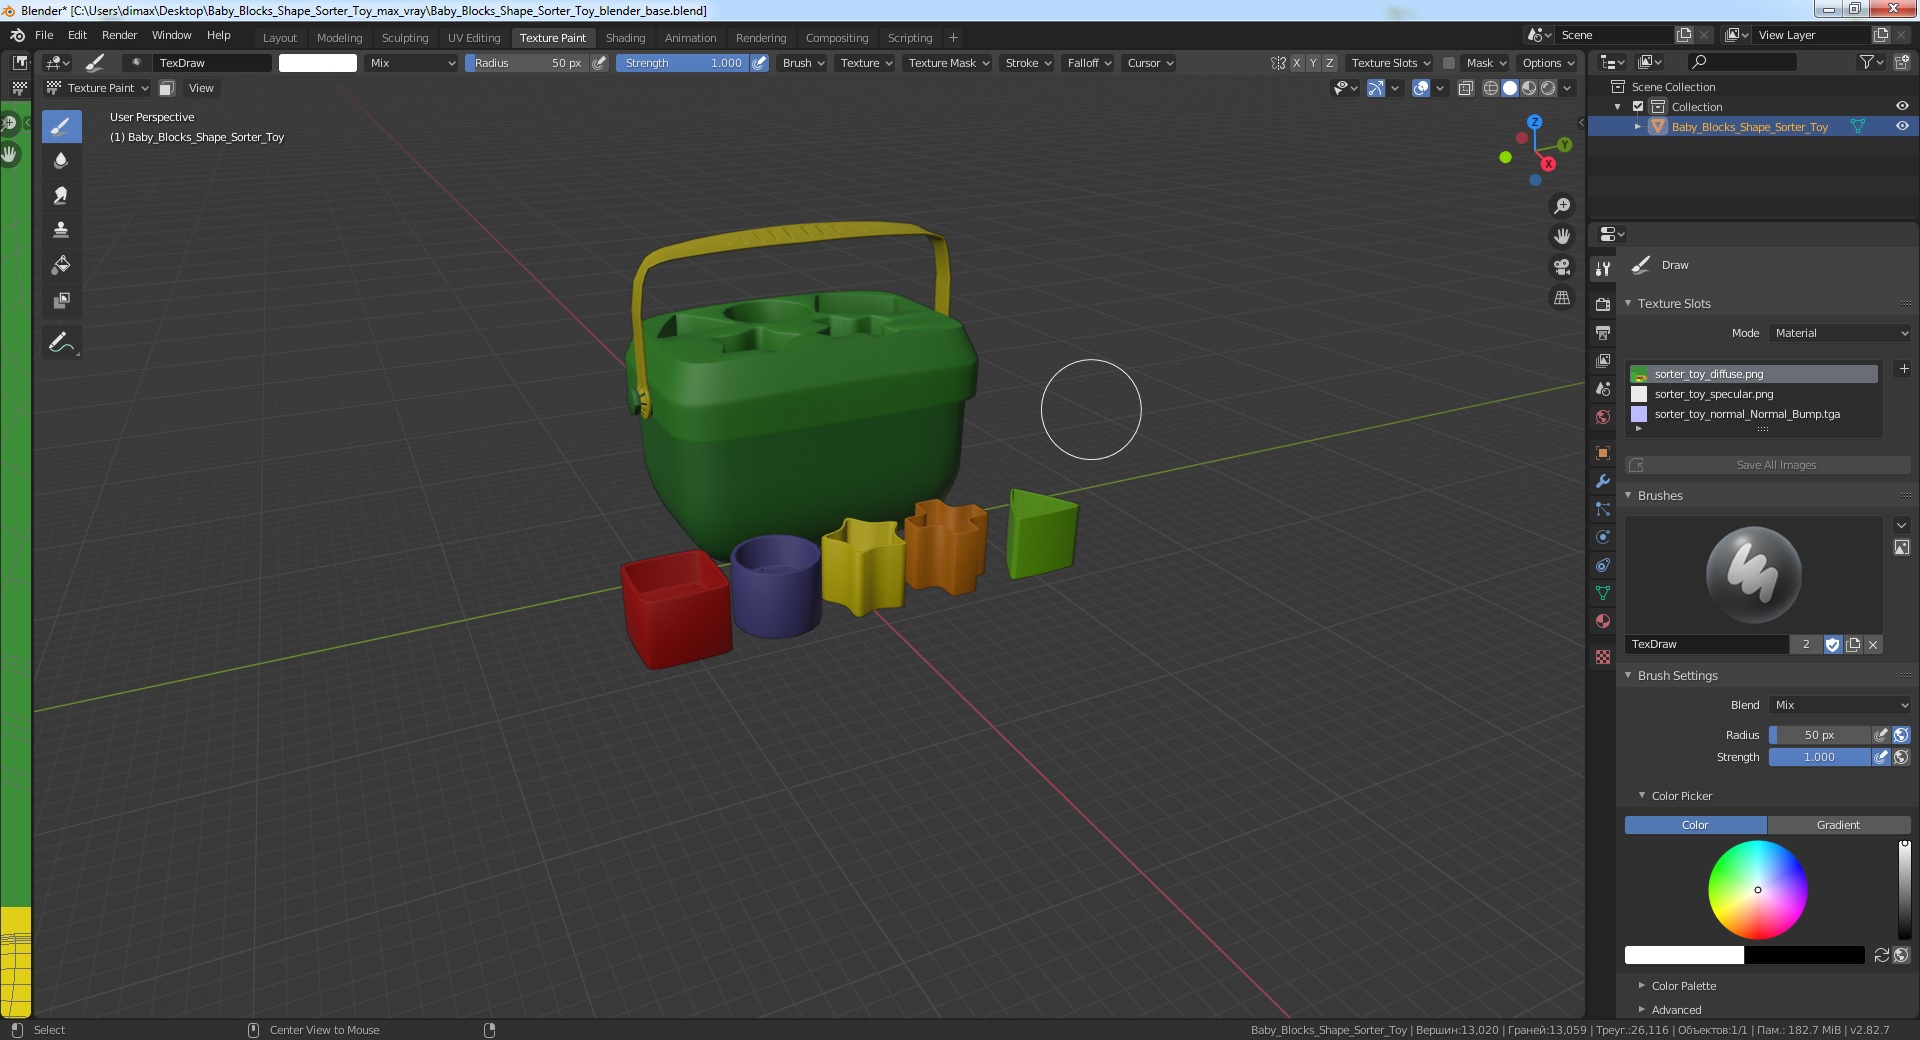Click the Z axis on navigation gizmo
The height and width of the screenshot is (1040, 1920).
[1534, 122]
